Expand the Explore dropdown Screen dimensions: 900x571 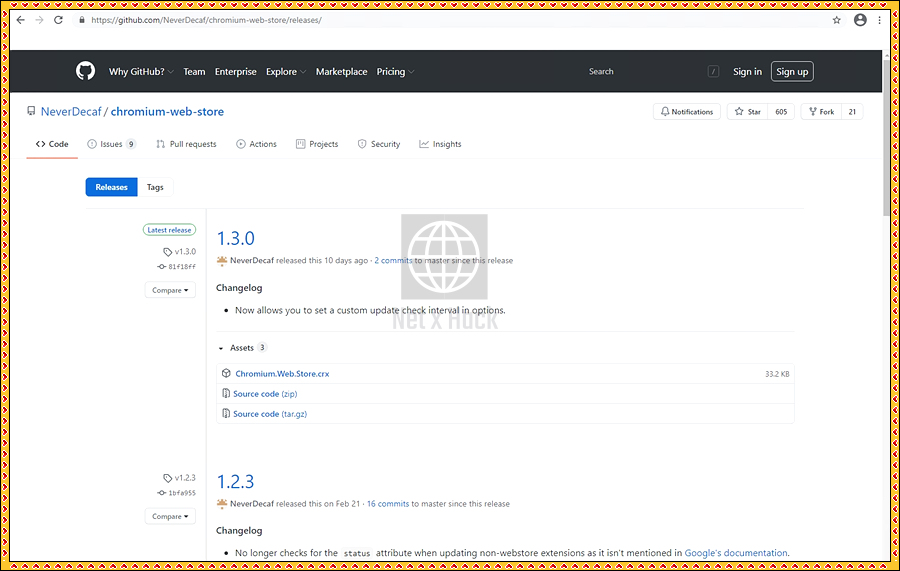[x=286, y=72]
